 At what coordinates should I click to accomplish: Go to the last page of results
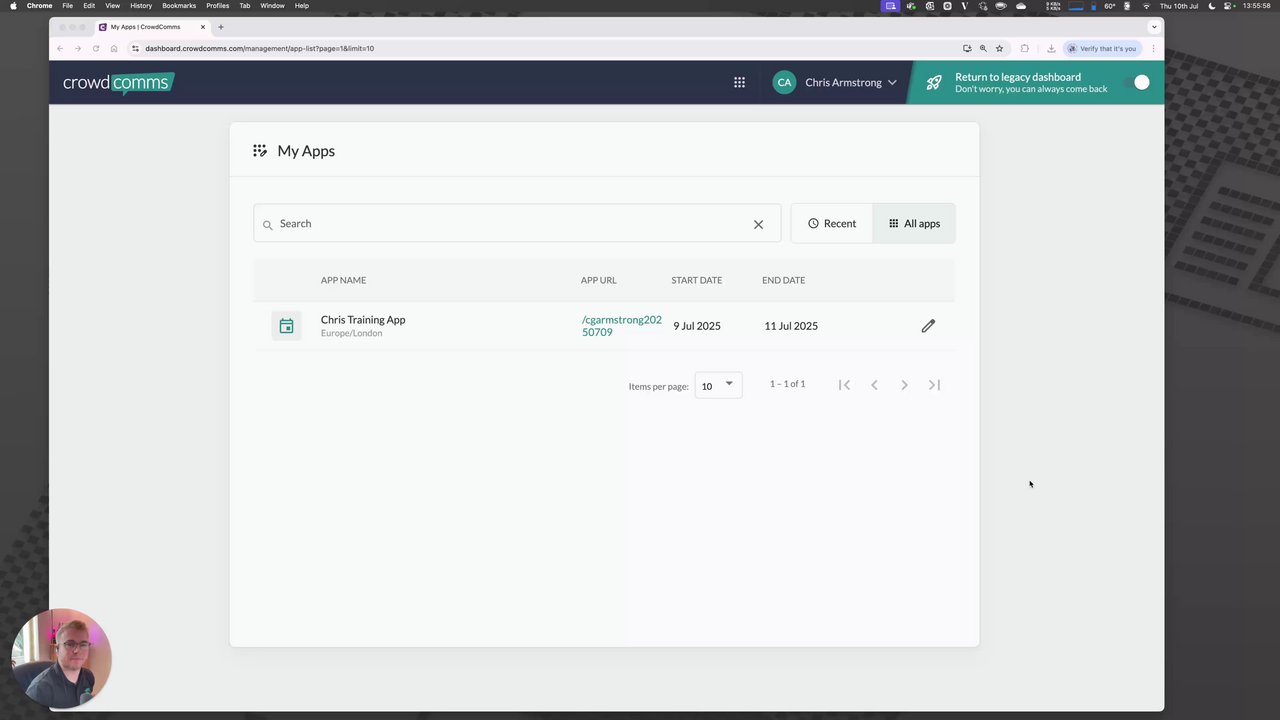(934, 385)
